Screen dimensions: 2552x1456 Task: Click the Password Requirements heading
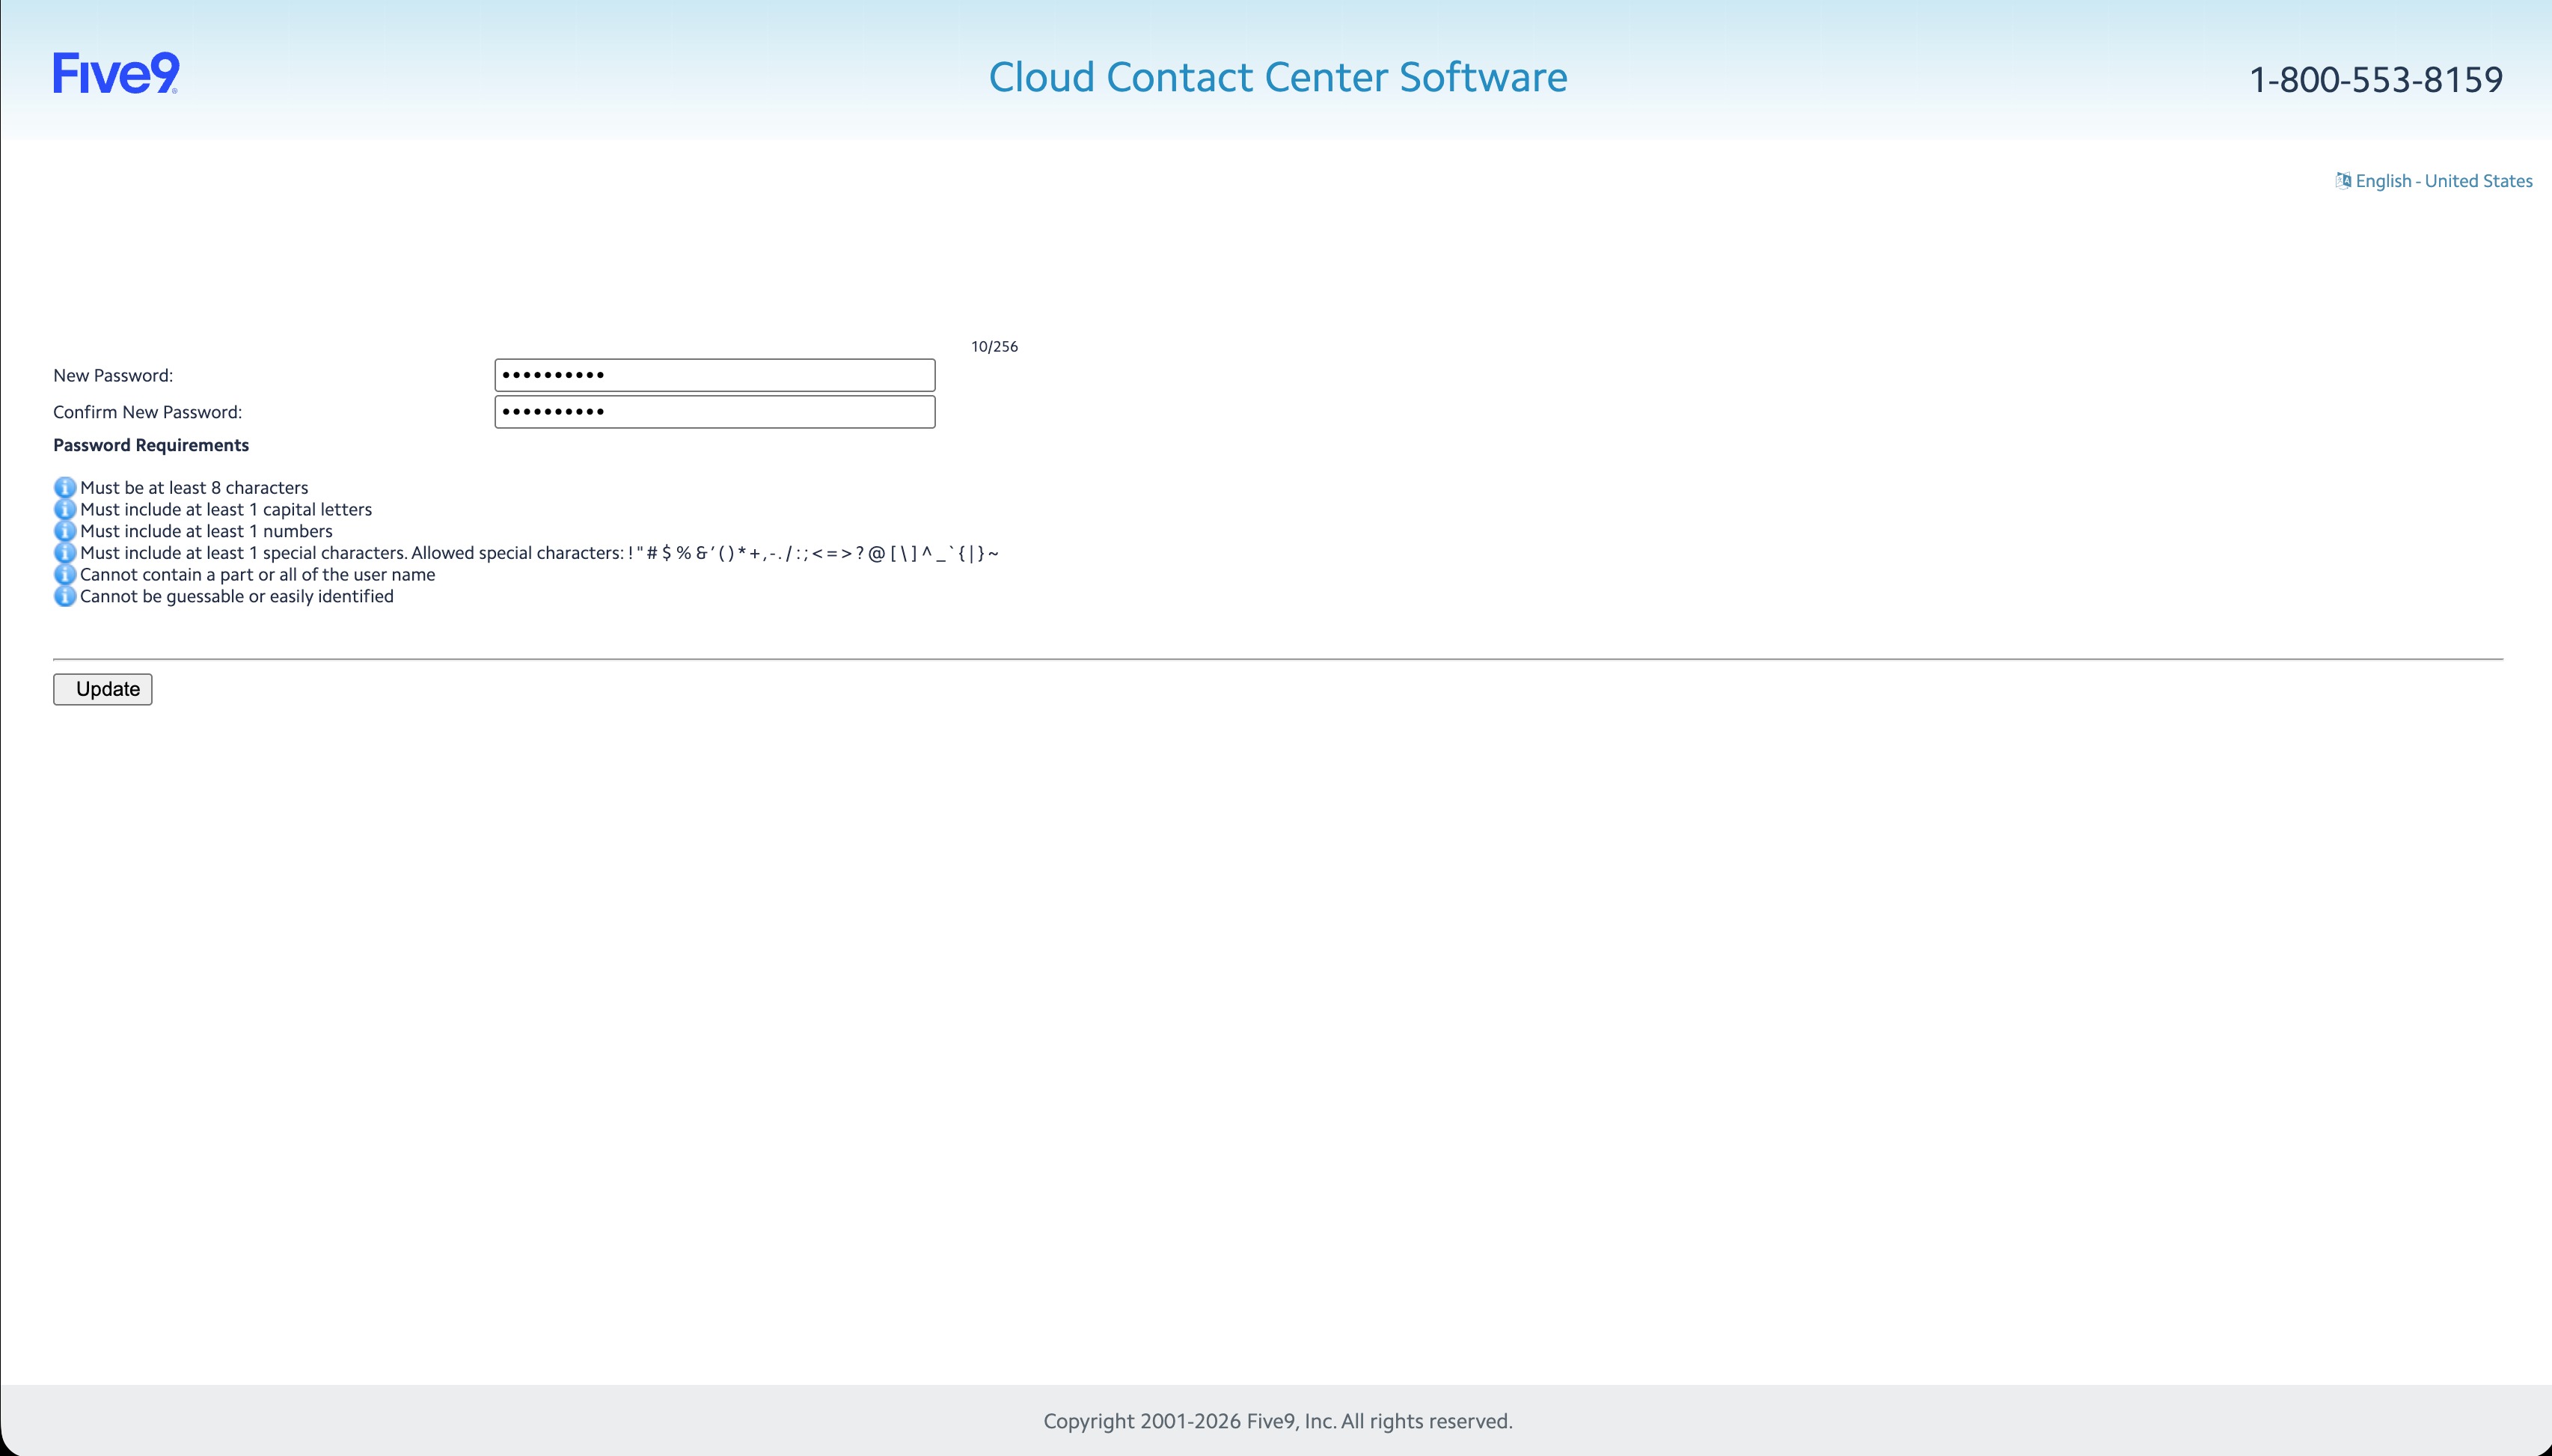click(151, 445)
